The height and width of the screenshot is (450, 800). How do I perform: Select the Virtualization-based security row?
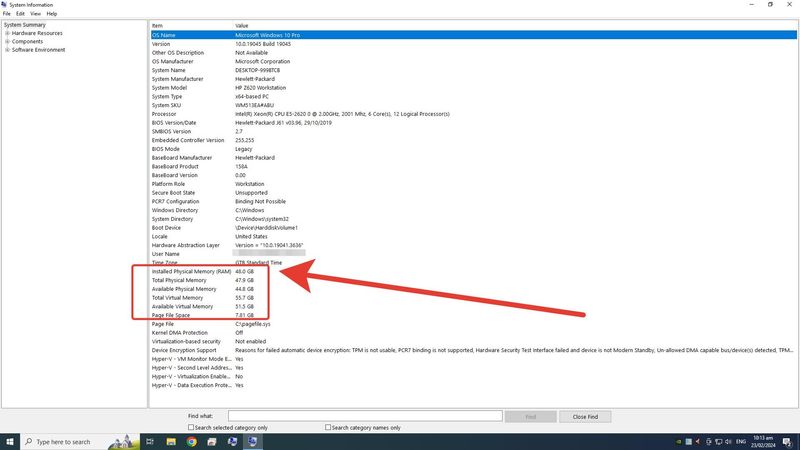tap(473, 341)
